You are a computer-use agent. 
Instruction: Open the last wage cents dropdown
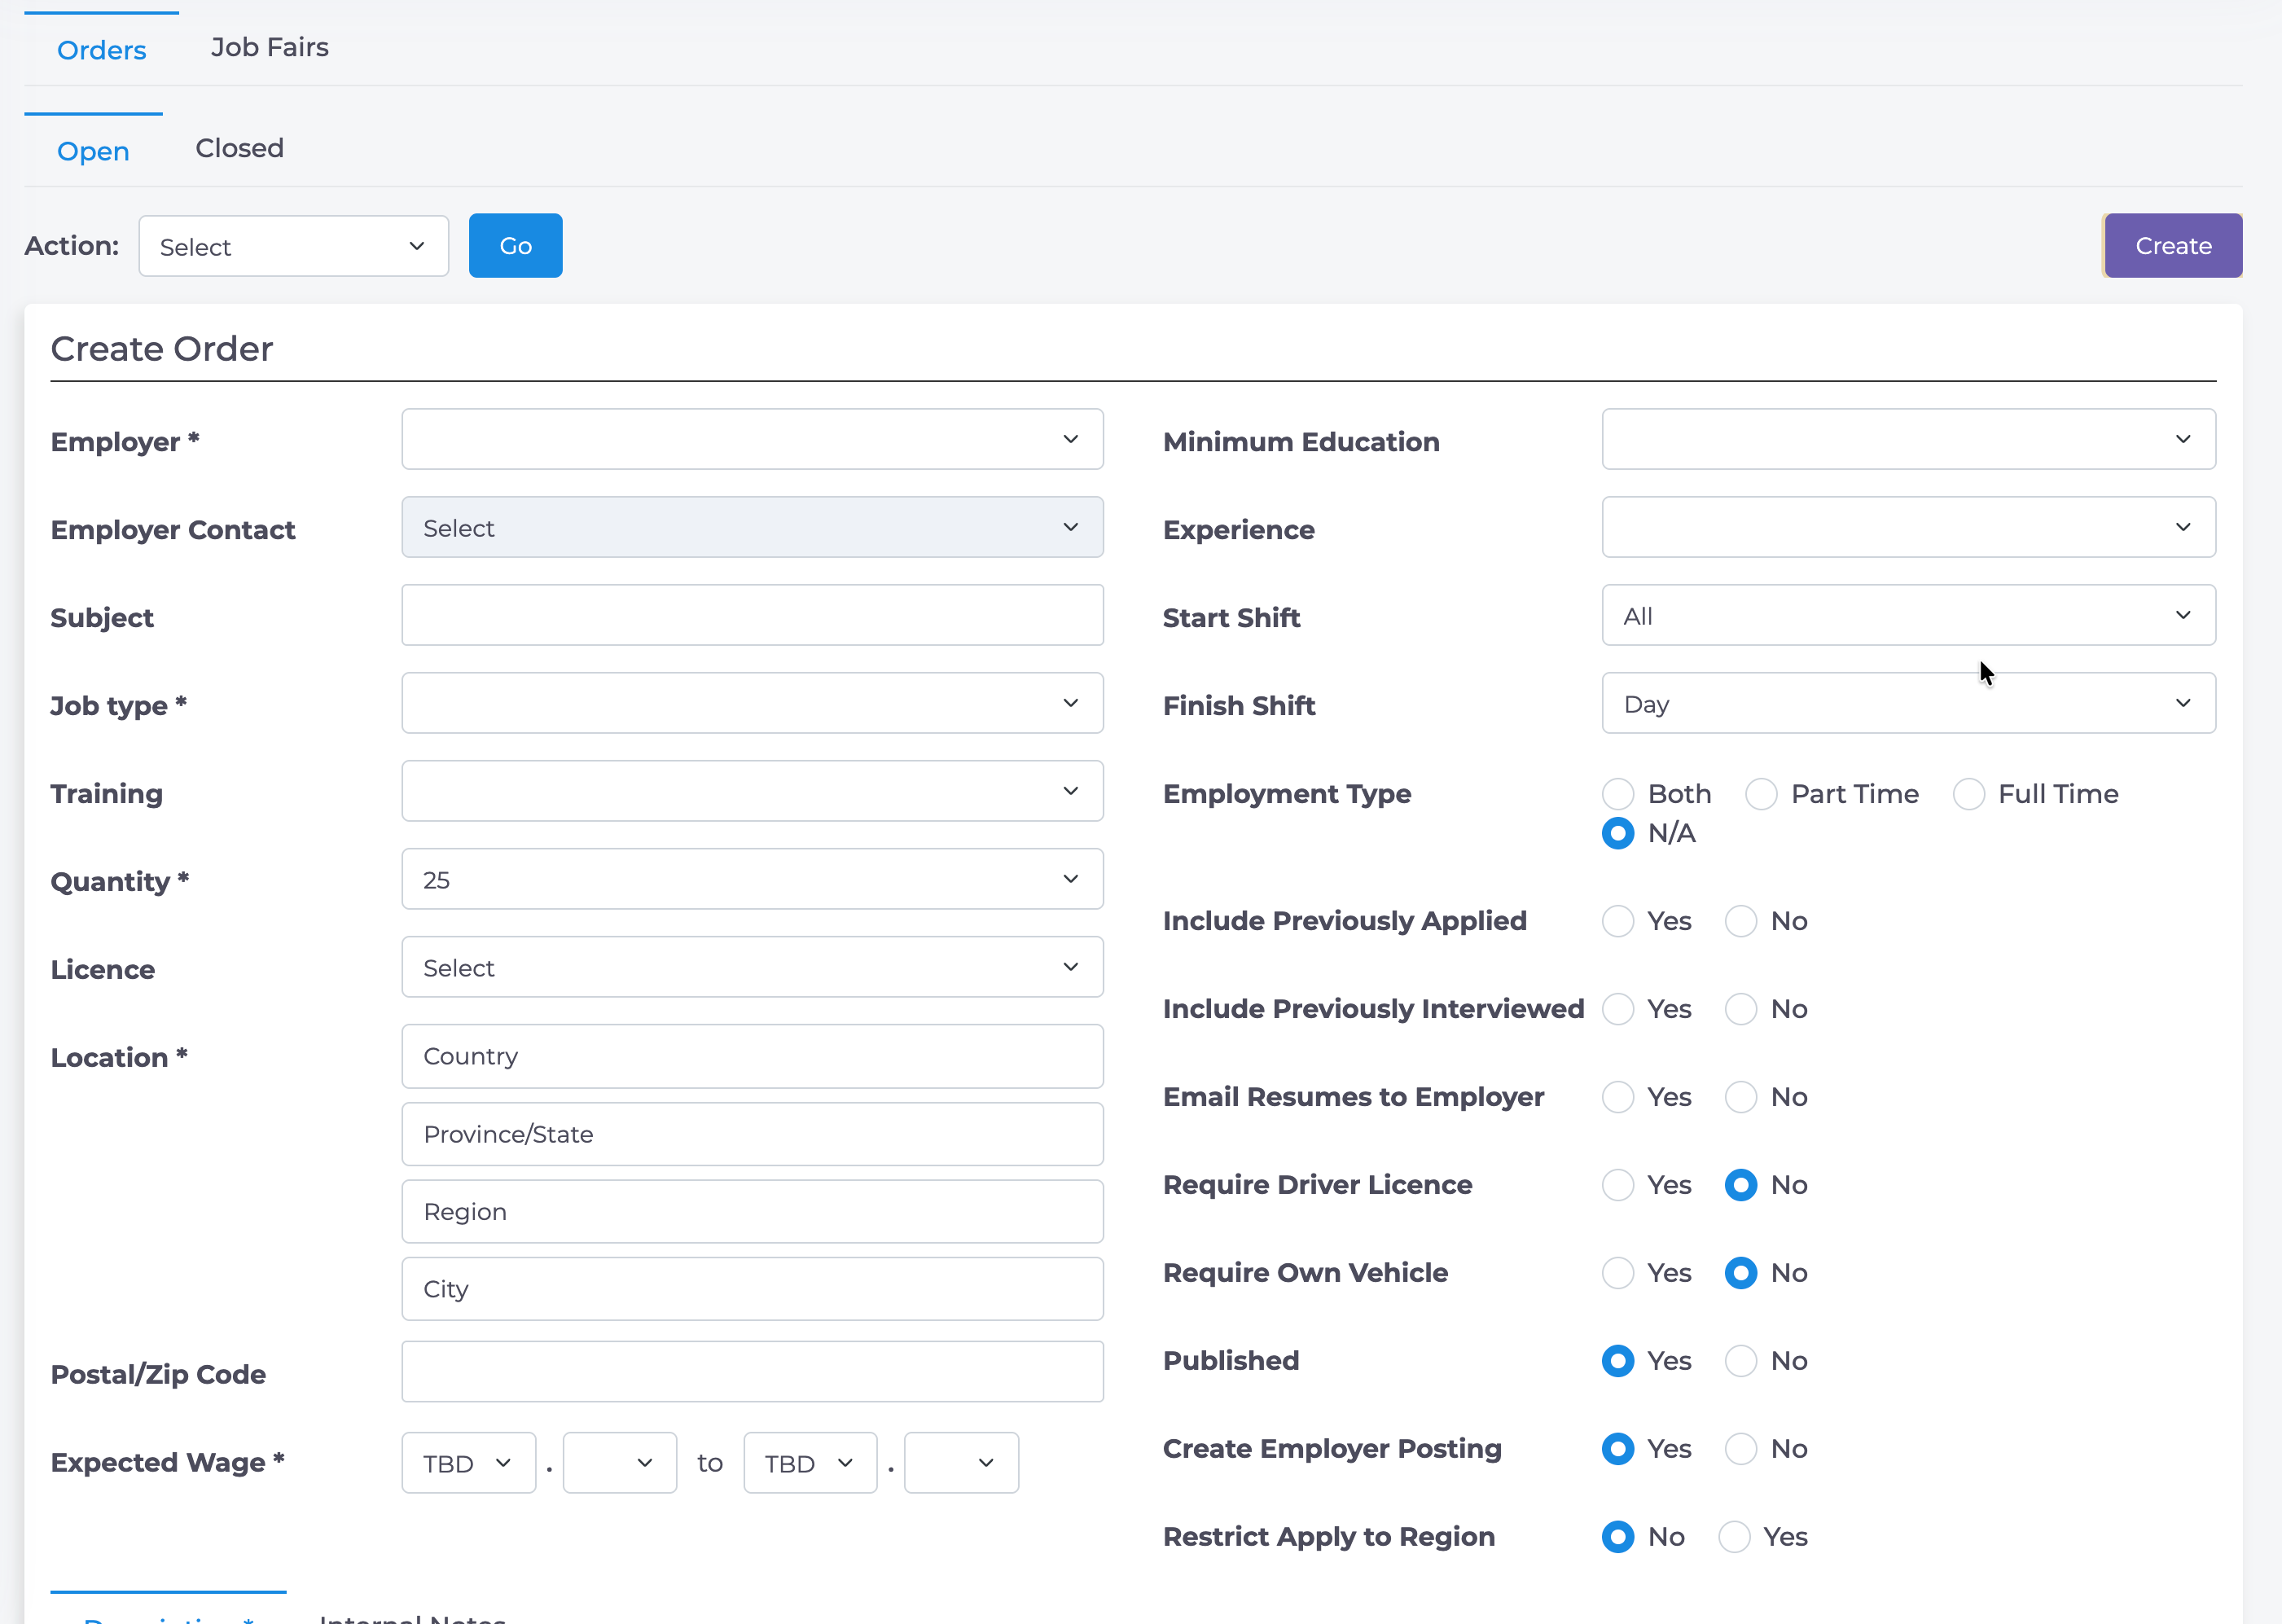point(961,1463)
